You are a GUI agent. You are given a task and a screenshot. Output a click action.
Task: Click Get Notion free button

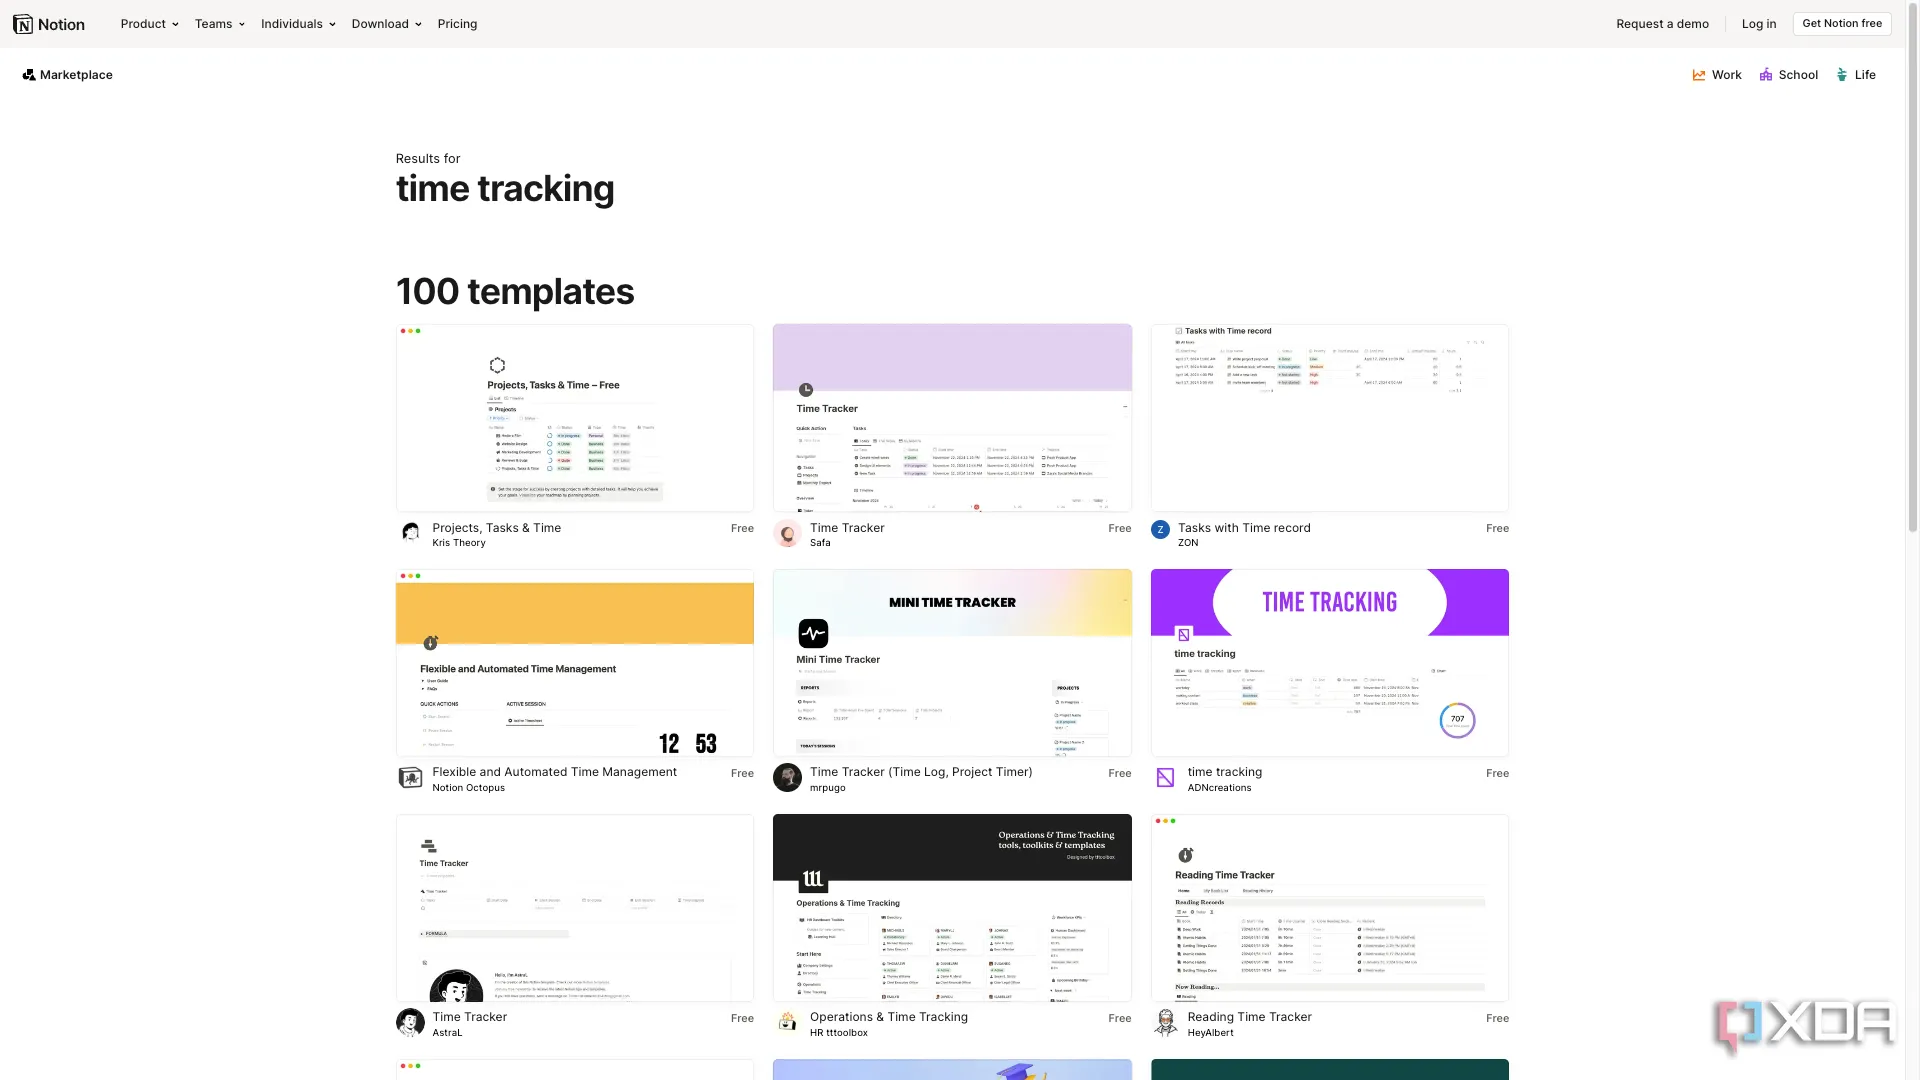pyautogui.click(x=1842, y=24)
